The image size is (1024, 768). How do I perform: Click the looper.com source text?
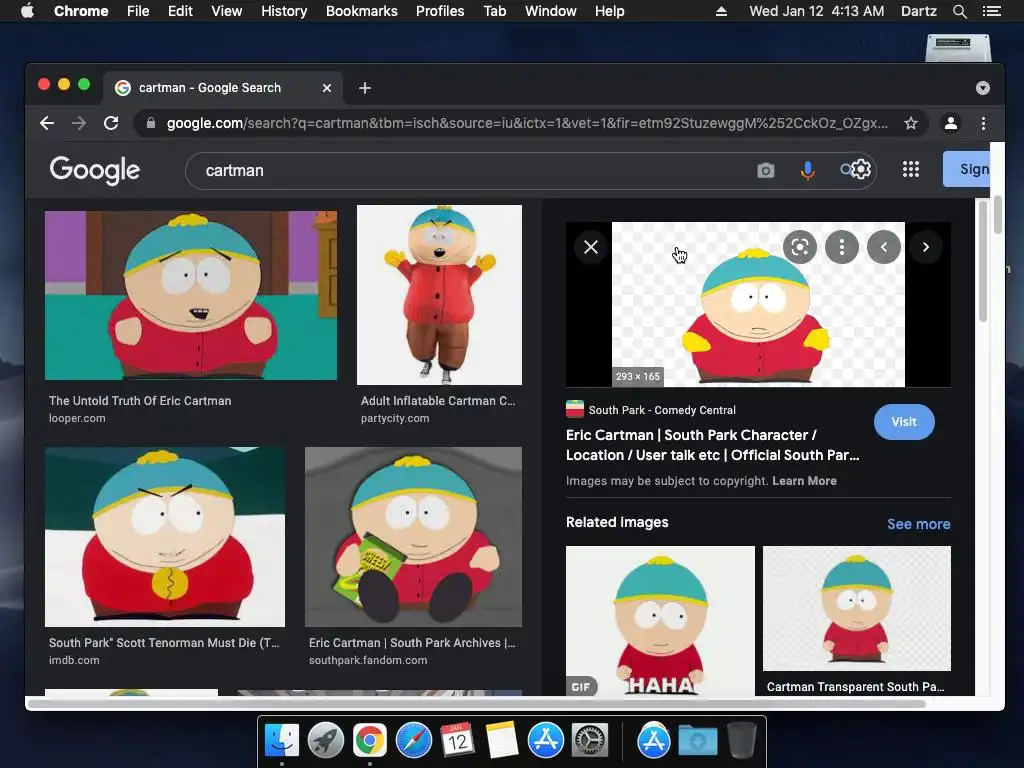point(77,418)
